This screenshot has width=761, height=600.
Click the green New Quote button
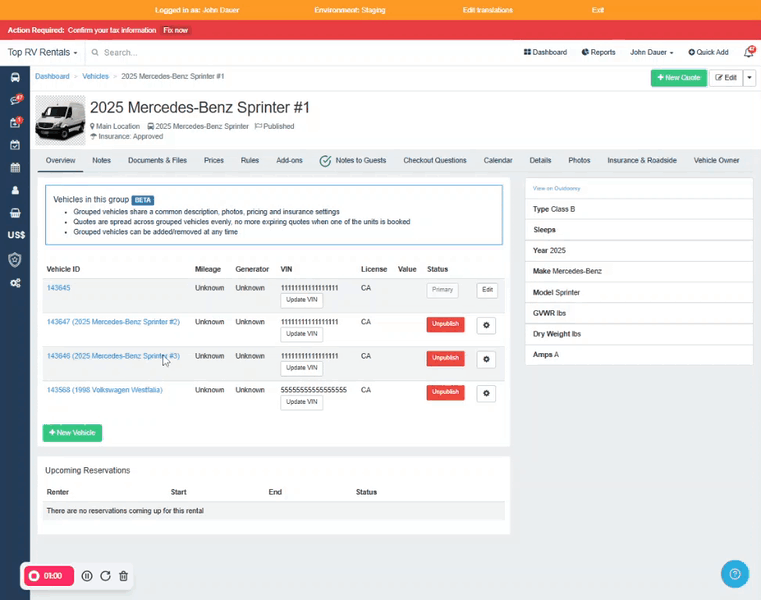[x=678, y=77]
